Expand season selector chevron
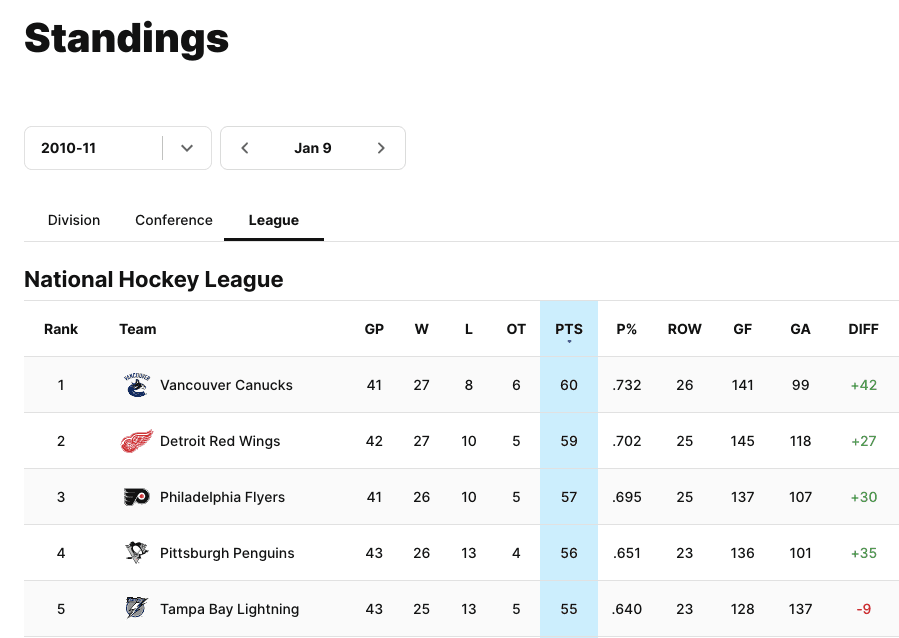 click(187, 148)
